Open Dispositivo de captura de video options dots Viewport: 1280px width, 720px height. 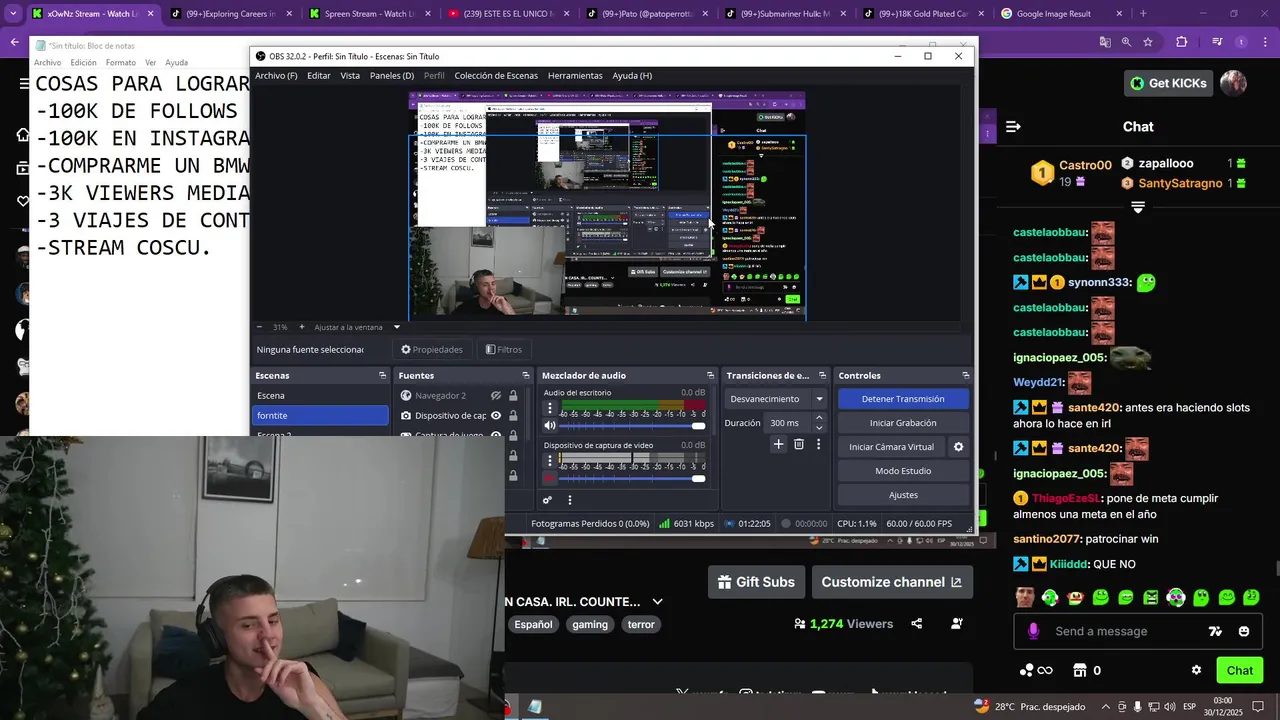(549, 461)
